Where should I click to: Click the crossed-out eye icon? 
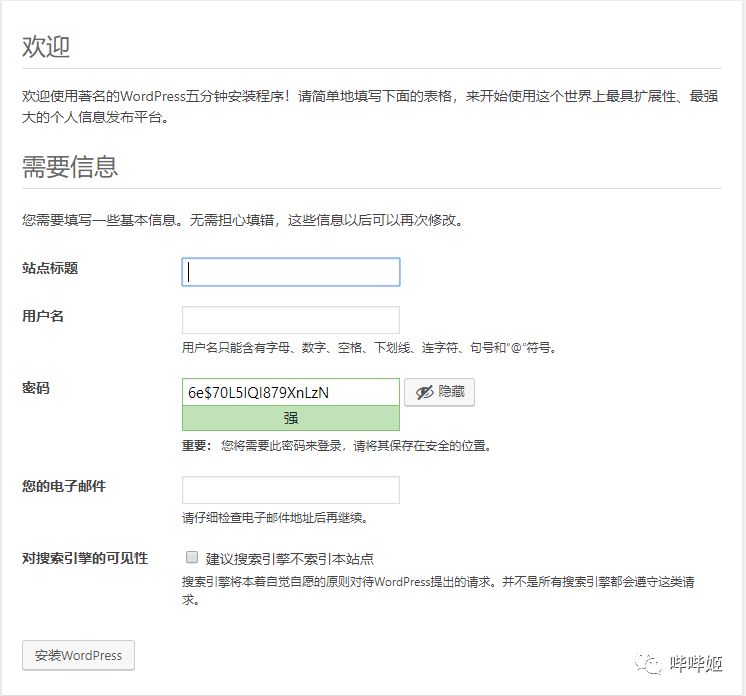click(x=424, y=393)
